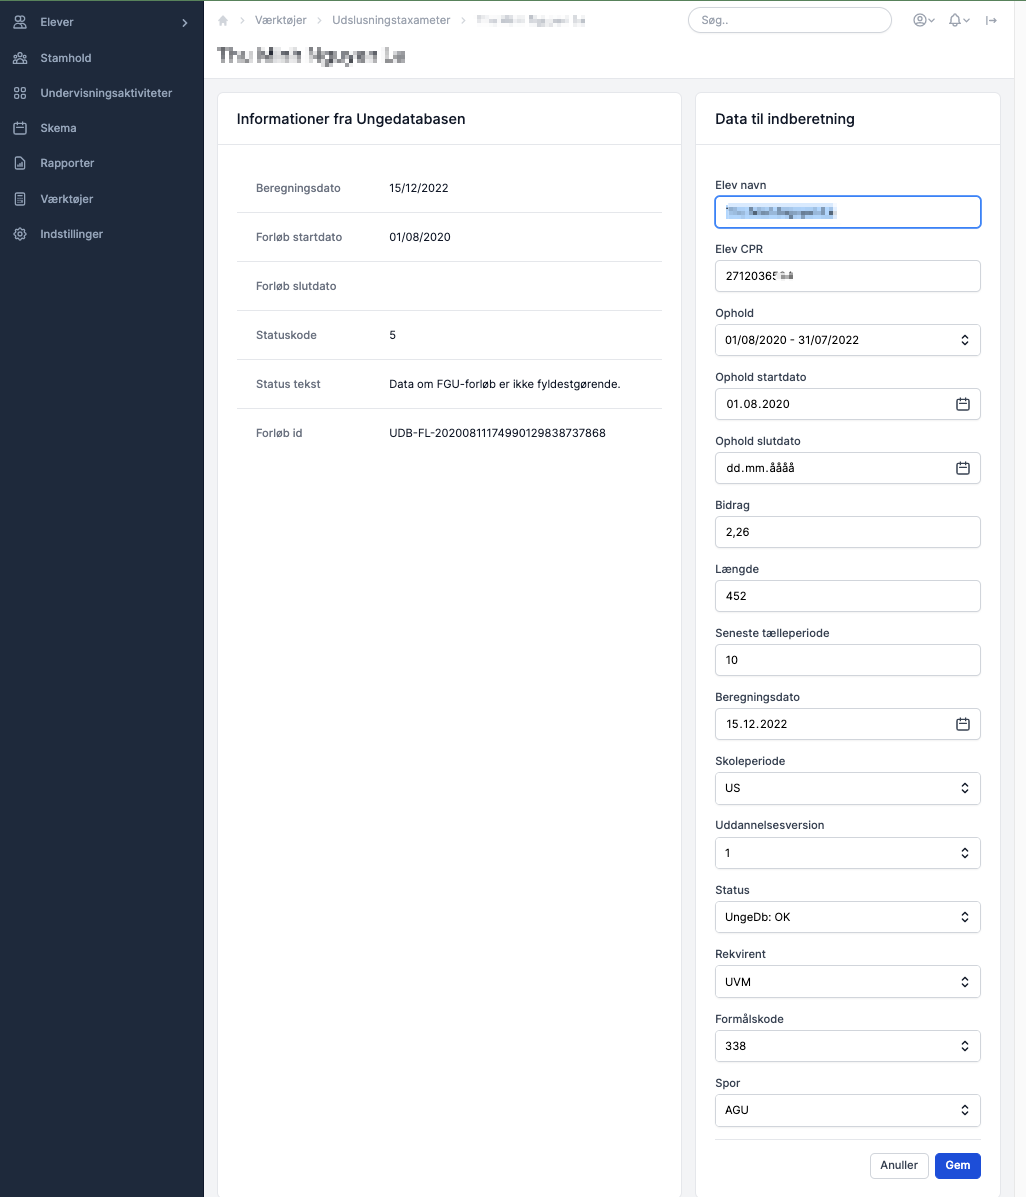Open calendar picker for Beregningsdato field
The height and width of the screenshot is (1197, 1026).
963,724
